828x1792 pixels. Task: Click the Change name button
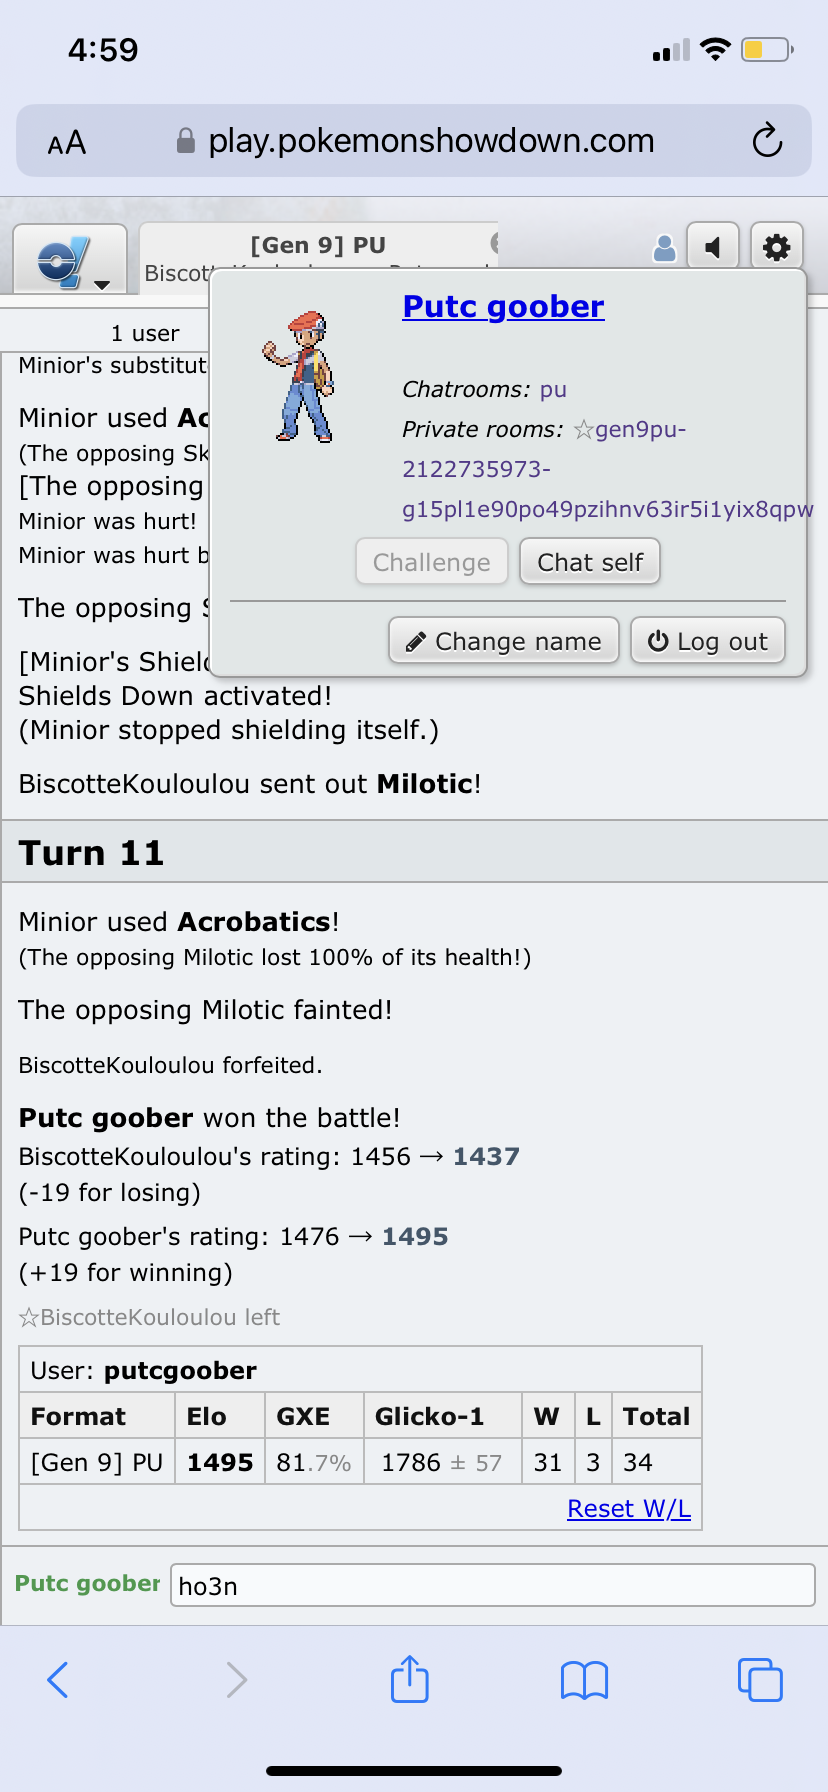coord(504,641)
